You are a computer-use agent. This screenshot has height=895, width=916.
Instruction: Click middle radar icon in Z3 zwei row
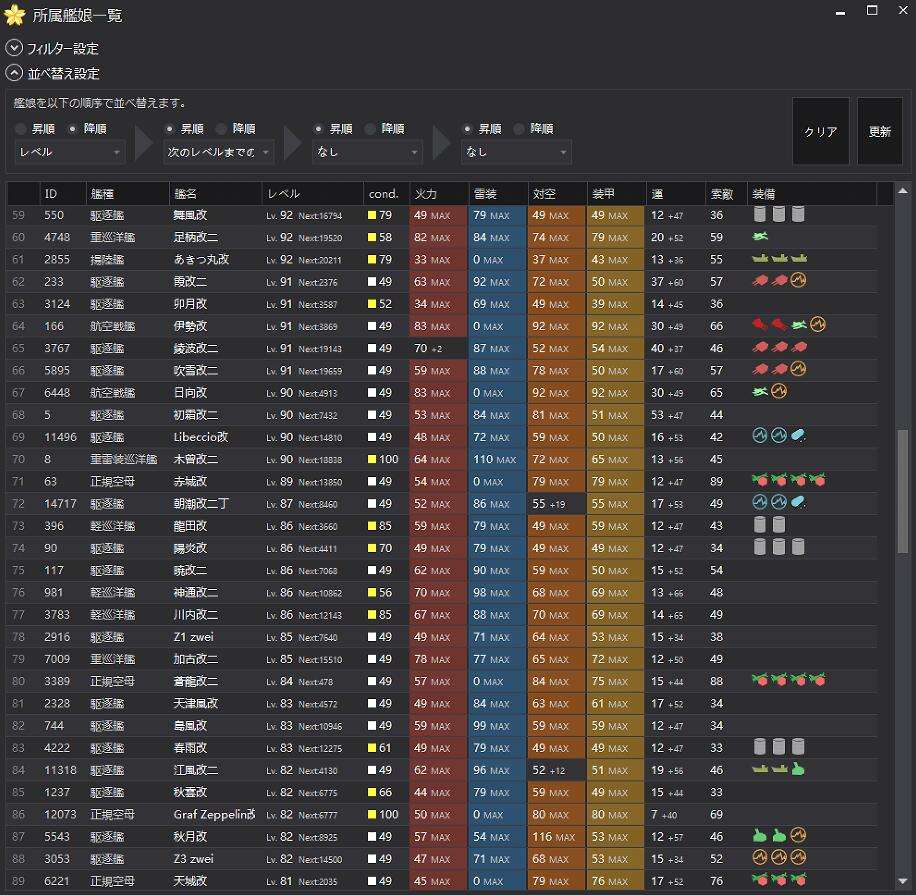[x=779, y=858]
